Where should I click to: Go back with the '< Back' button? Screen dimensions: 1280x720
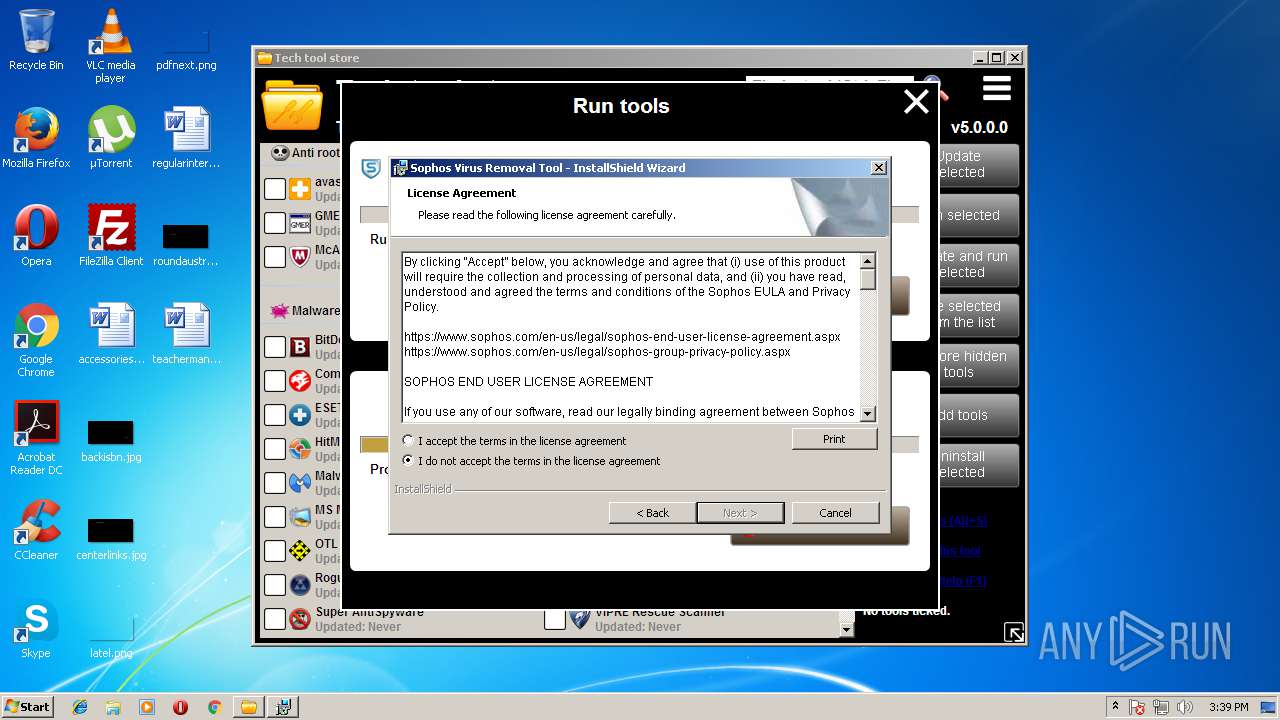(652, 513)
